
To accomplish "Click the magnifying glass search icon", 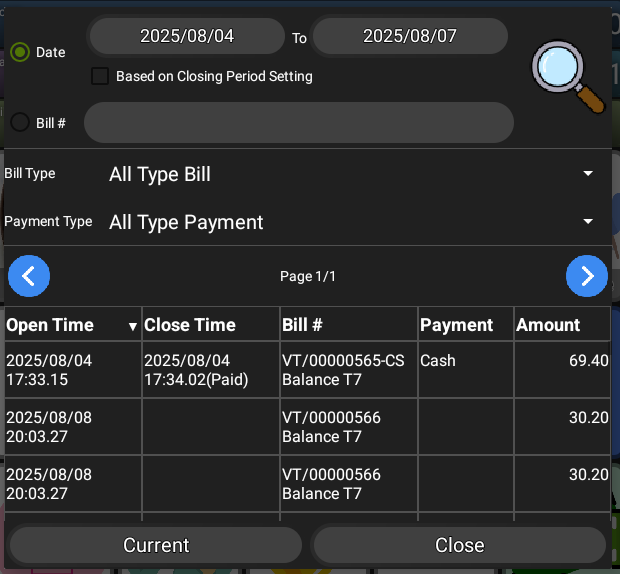I will (569, 76).
